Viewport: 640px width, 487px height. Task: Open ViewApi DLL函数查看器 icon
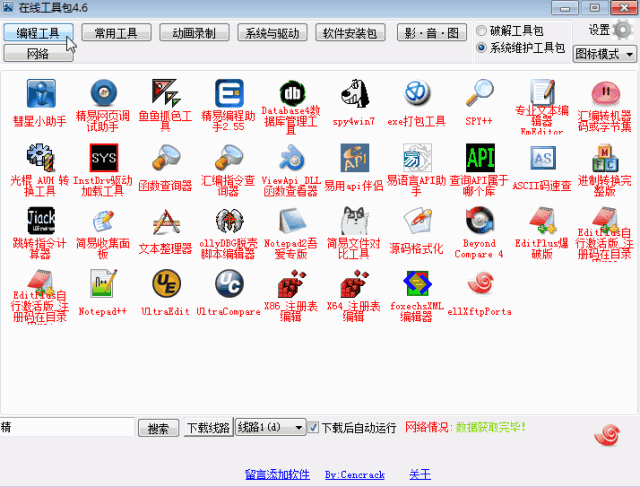[x=292, y=158]
